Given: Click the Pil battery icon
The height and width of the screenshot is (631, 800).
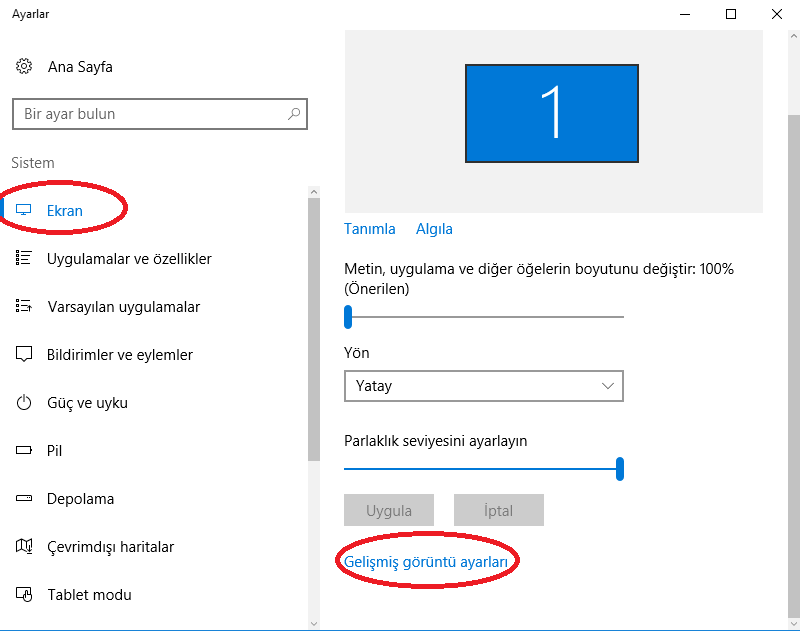Looking at the screenshot, I should click(23, 450).
